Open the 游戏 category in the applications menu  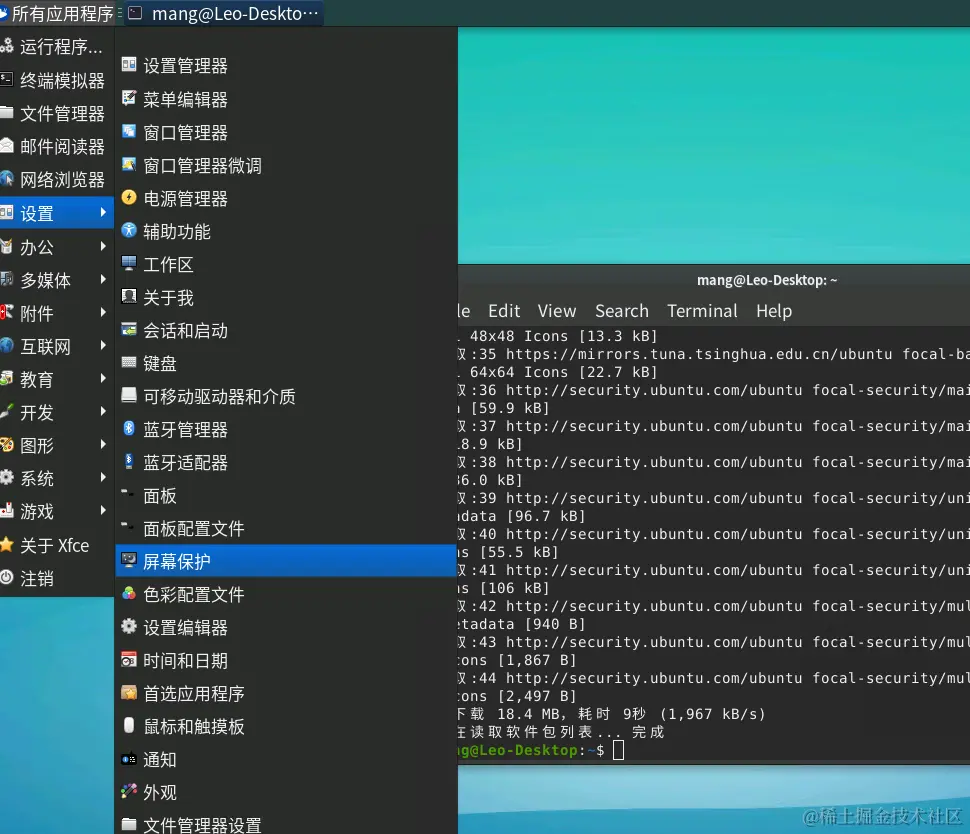[57, 511]
